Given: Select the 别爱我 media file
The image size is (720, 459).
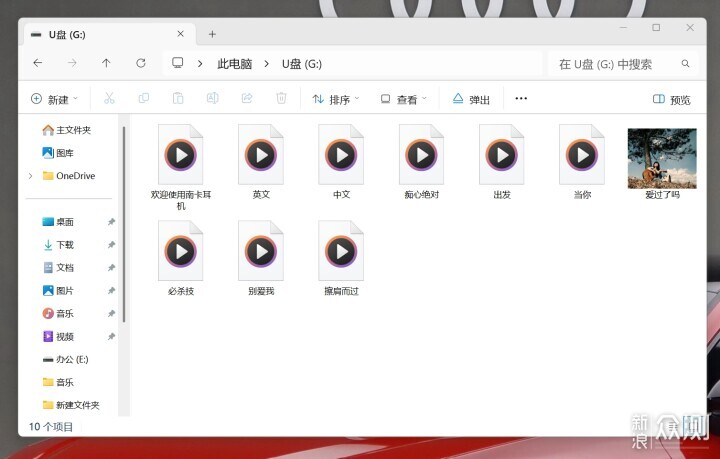Looking at the screenshot, I should pos(261,258).
